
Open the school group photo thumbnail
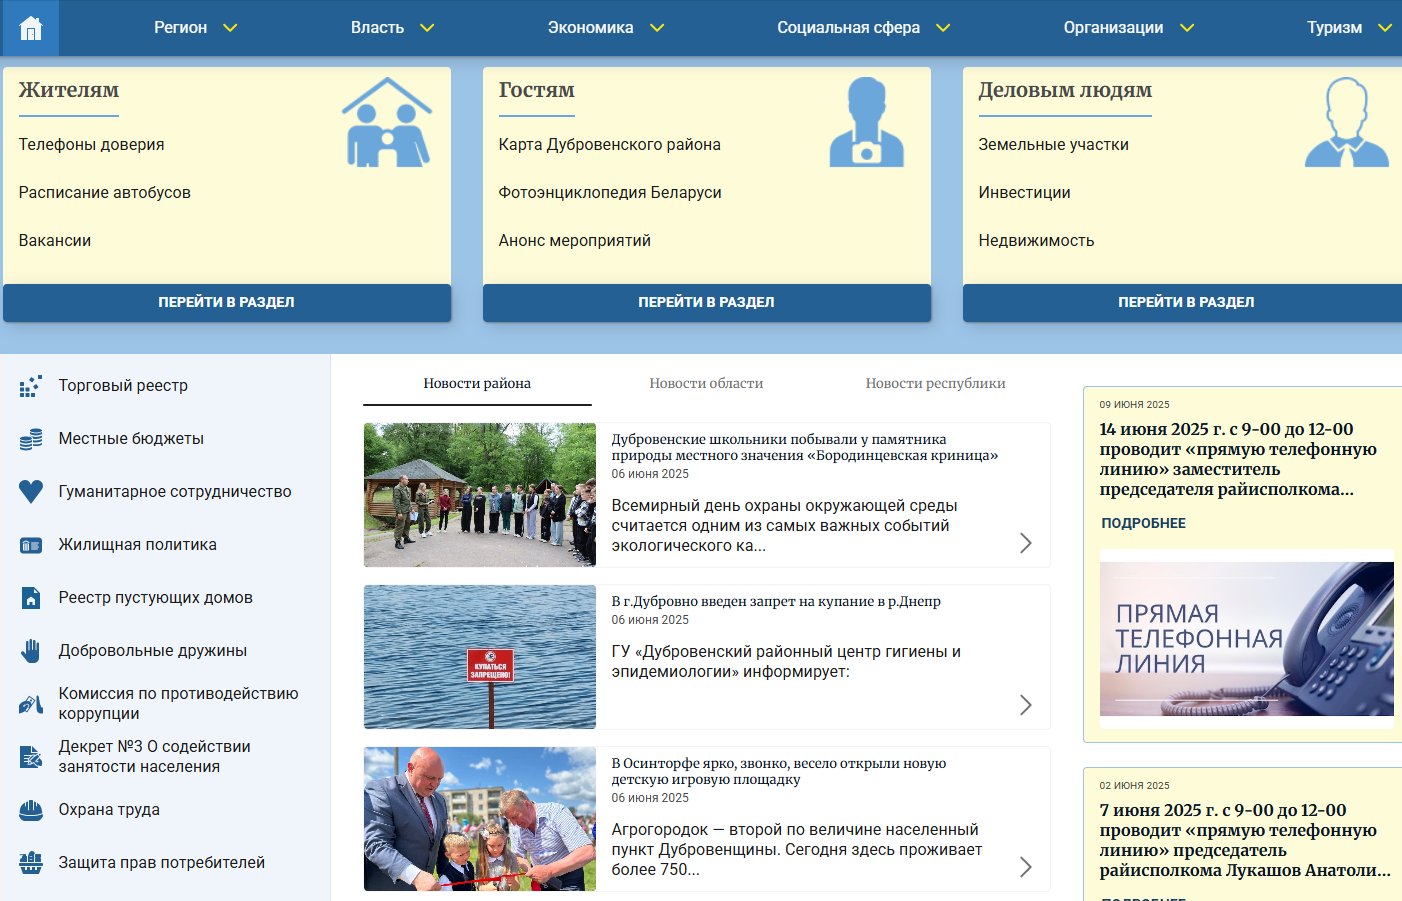point(480,495)
